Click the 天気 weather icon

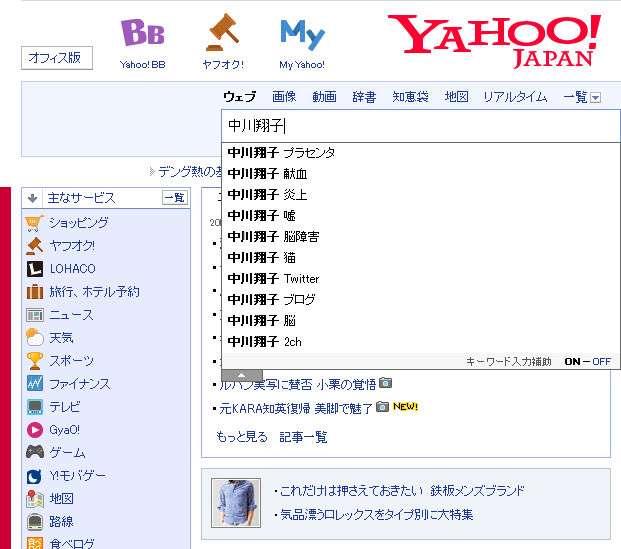34,337
